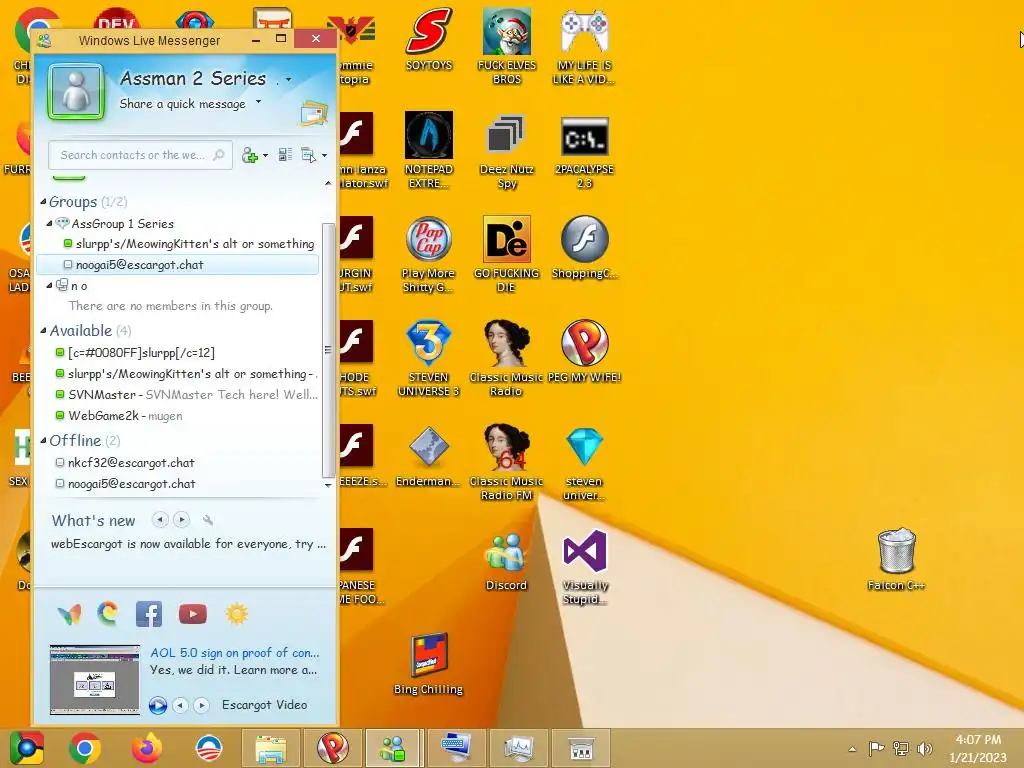1024x768 pixels.
Task: Click the volume speaker tray icon
Action: click(924, 749)
